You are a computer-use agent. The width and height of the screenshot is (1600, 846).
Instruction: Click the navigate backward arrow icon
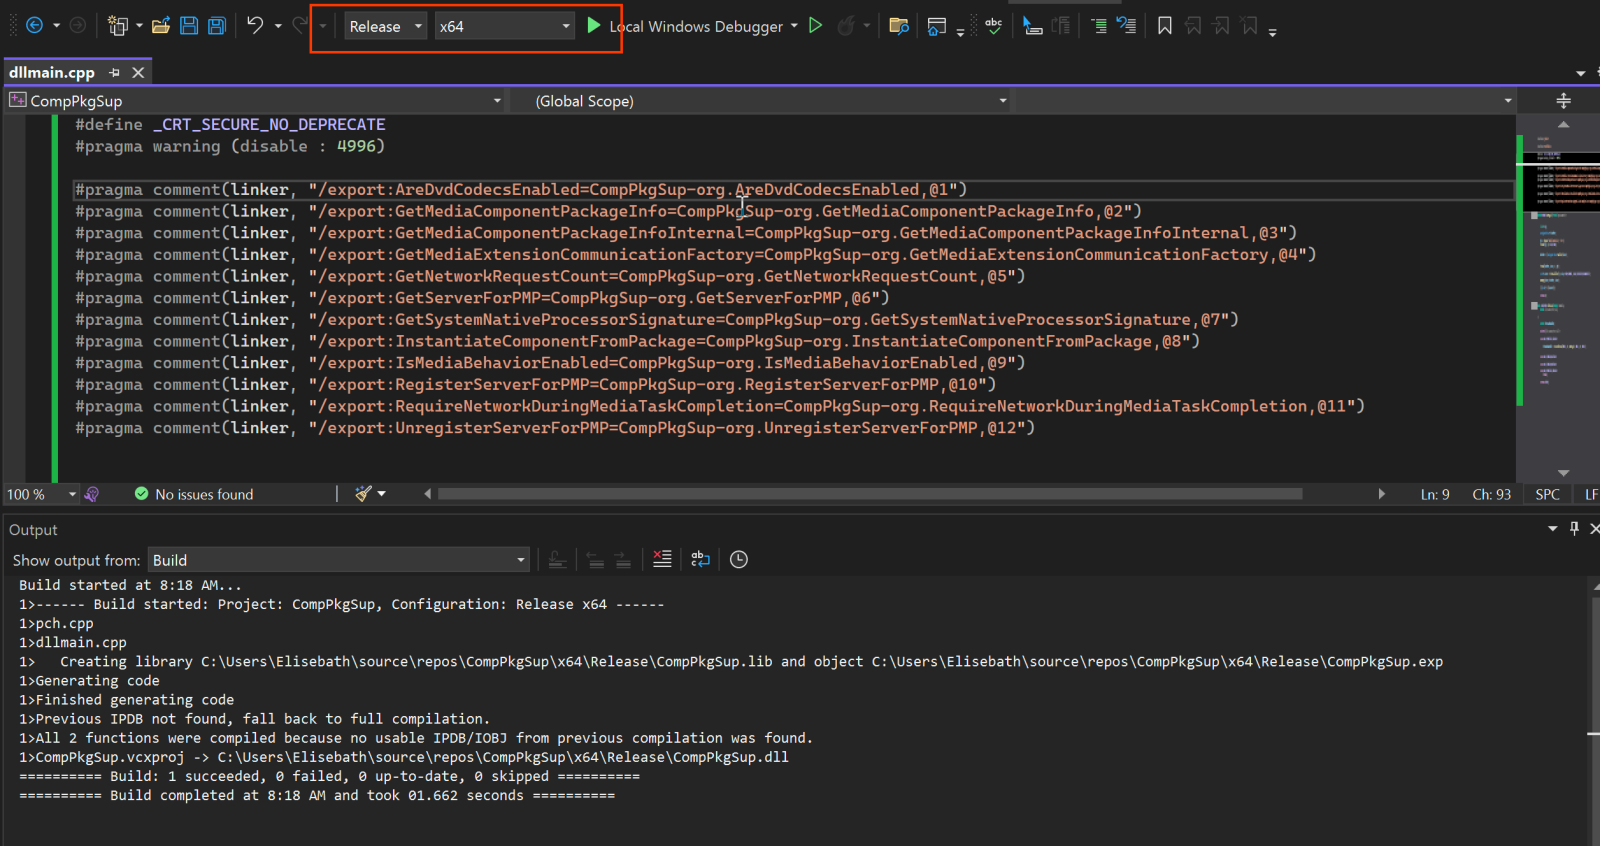(x=34, y=26)
